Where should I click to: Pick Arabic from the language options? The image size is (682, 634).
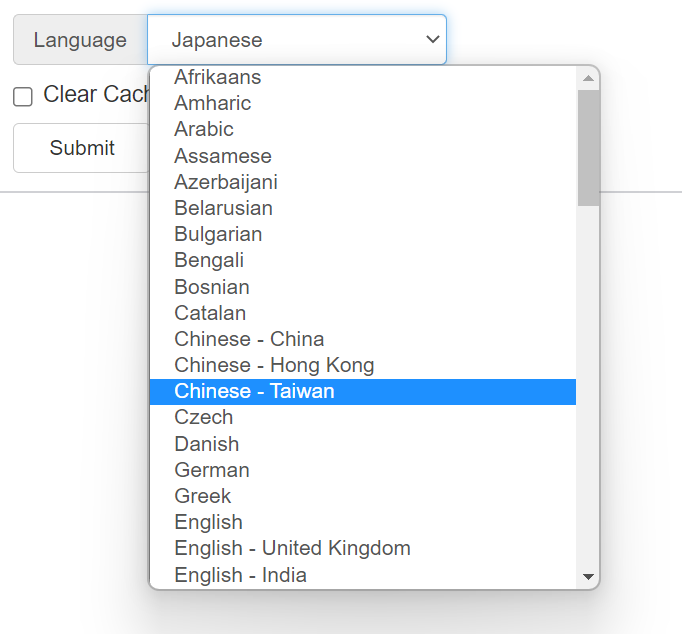[363, 129]
